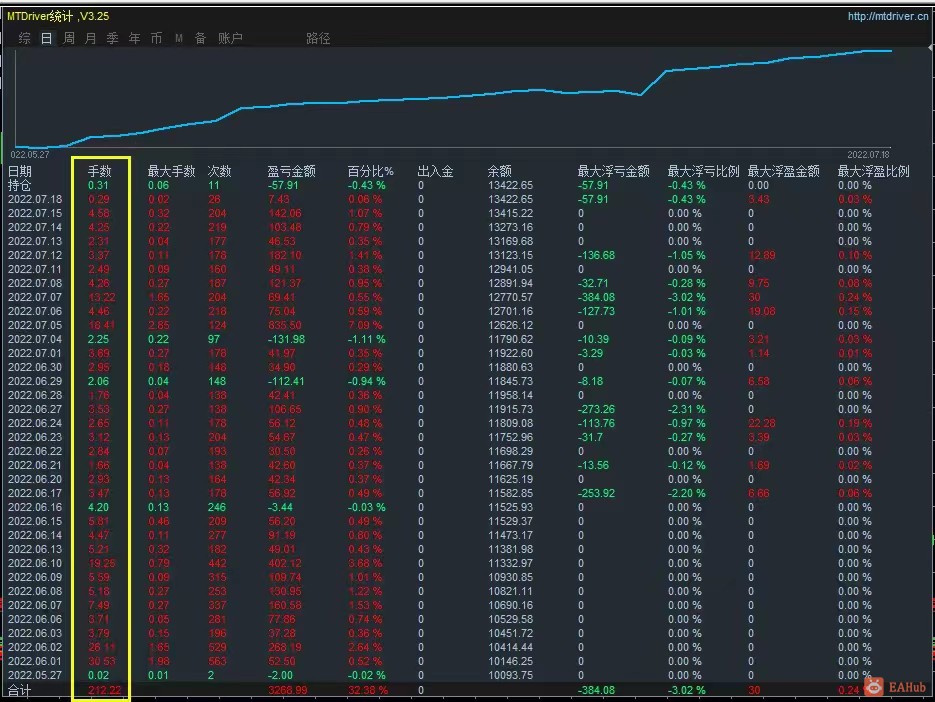935x702 pixels.
Task: Click the -253.92 max floating loss value
Action: 596,493
